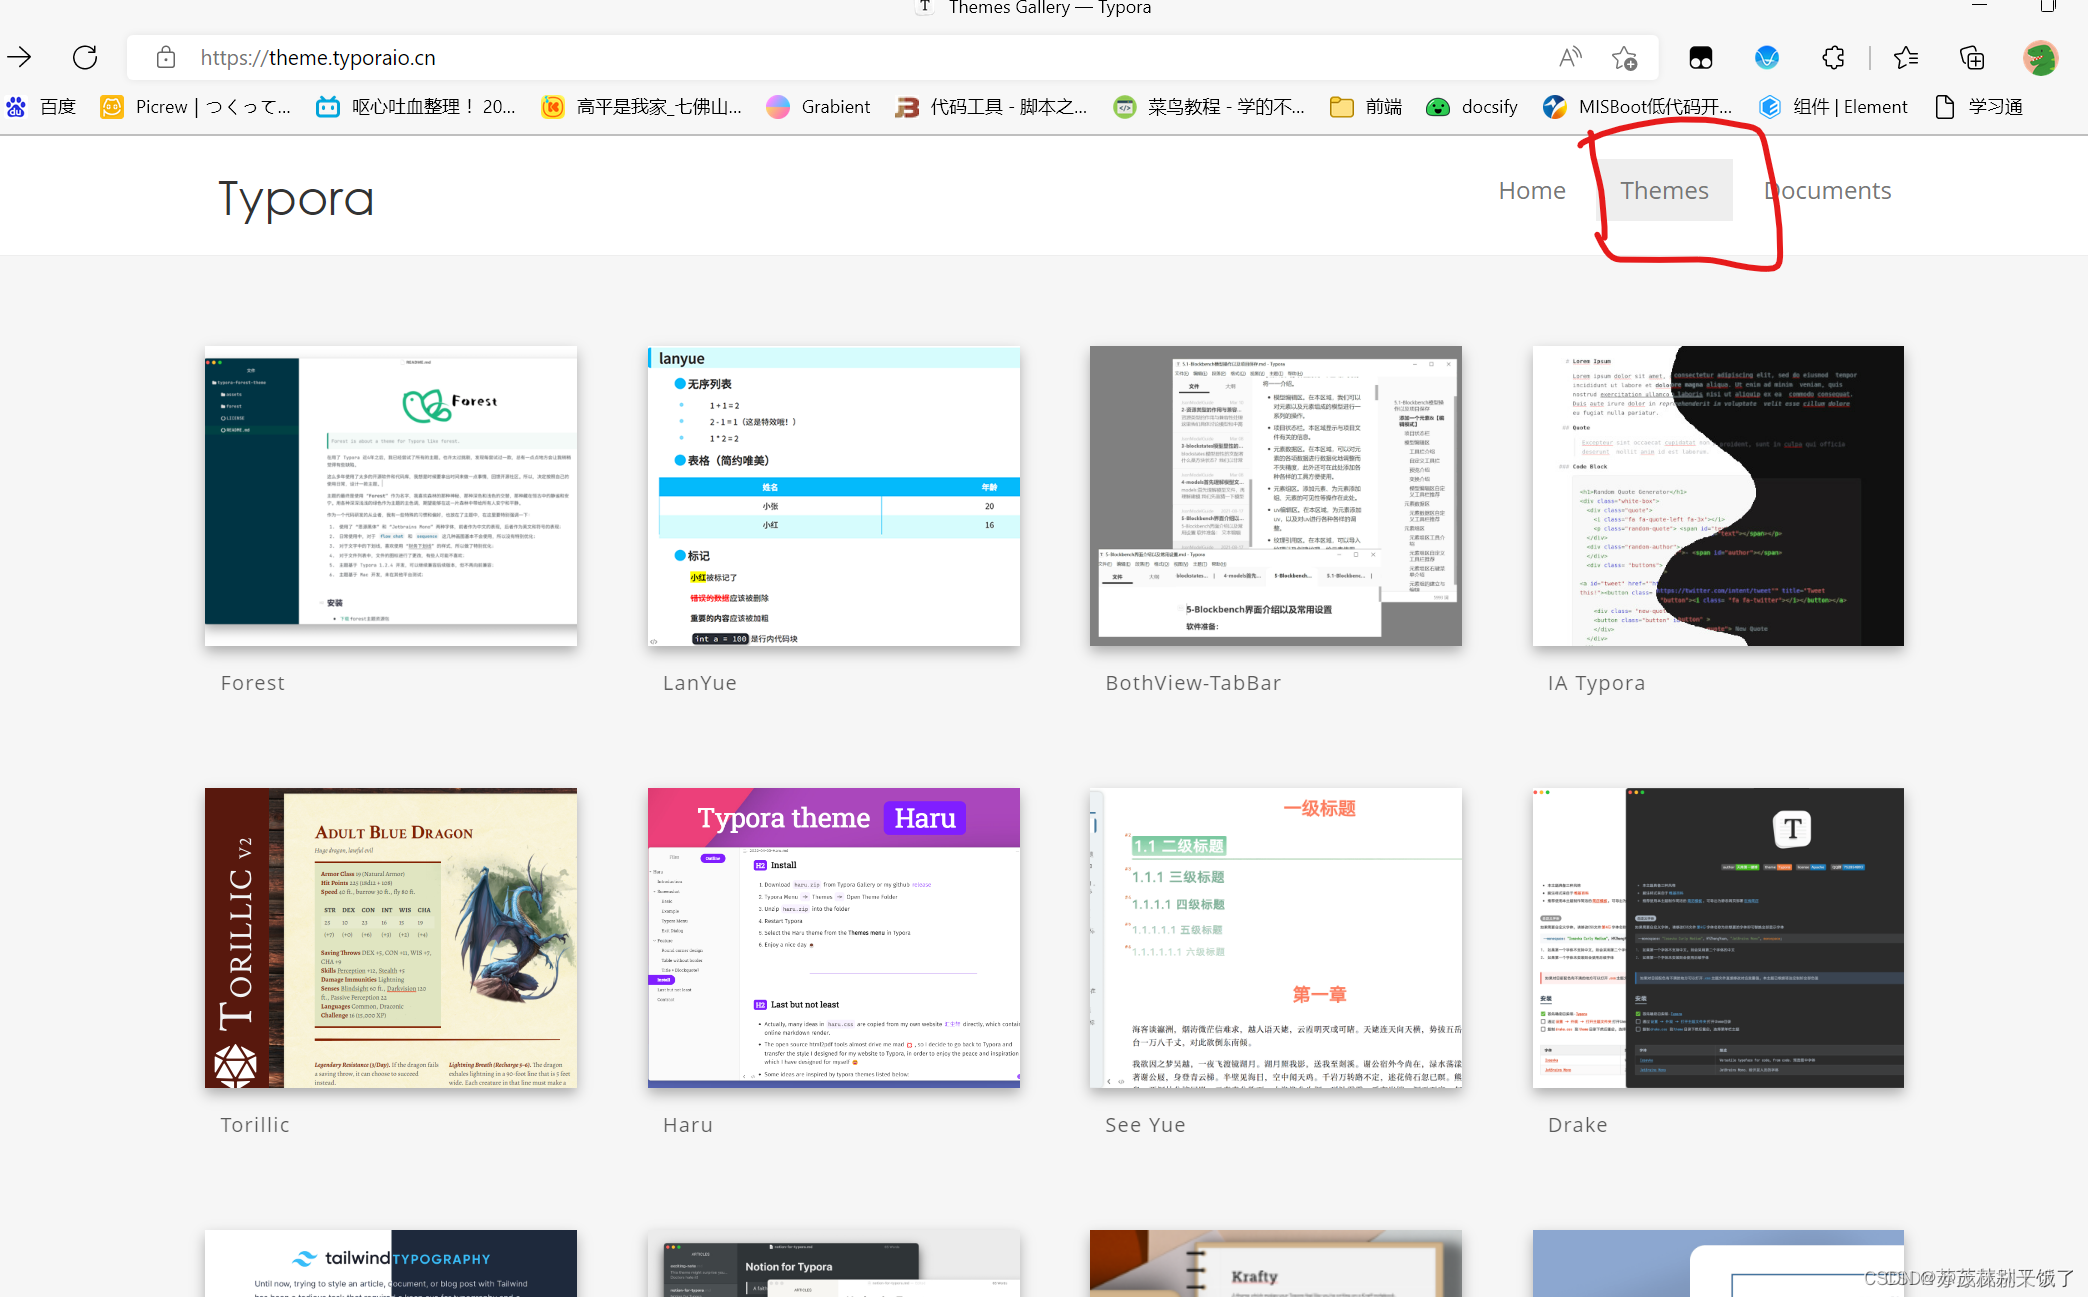The height and width of the screenshot is (1297, 2088).
Task: Open the favorites list icon
Action: tap(1906, 57)
